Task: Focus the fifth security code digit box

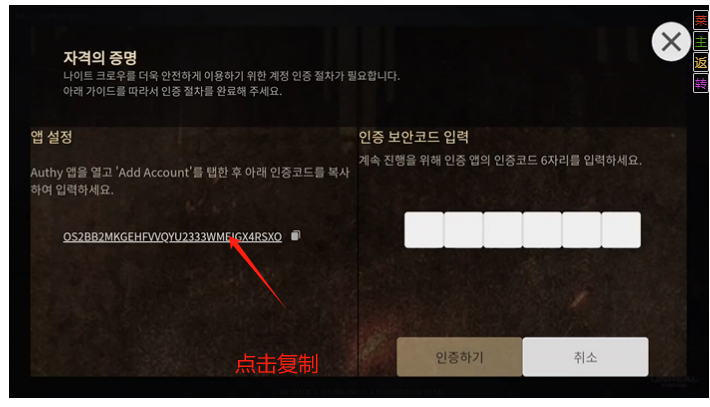Action: point(581,230)
